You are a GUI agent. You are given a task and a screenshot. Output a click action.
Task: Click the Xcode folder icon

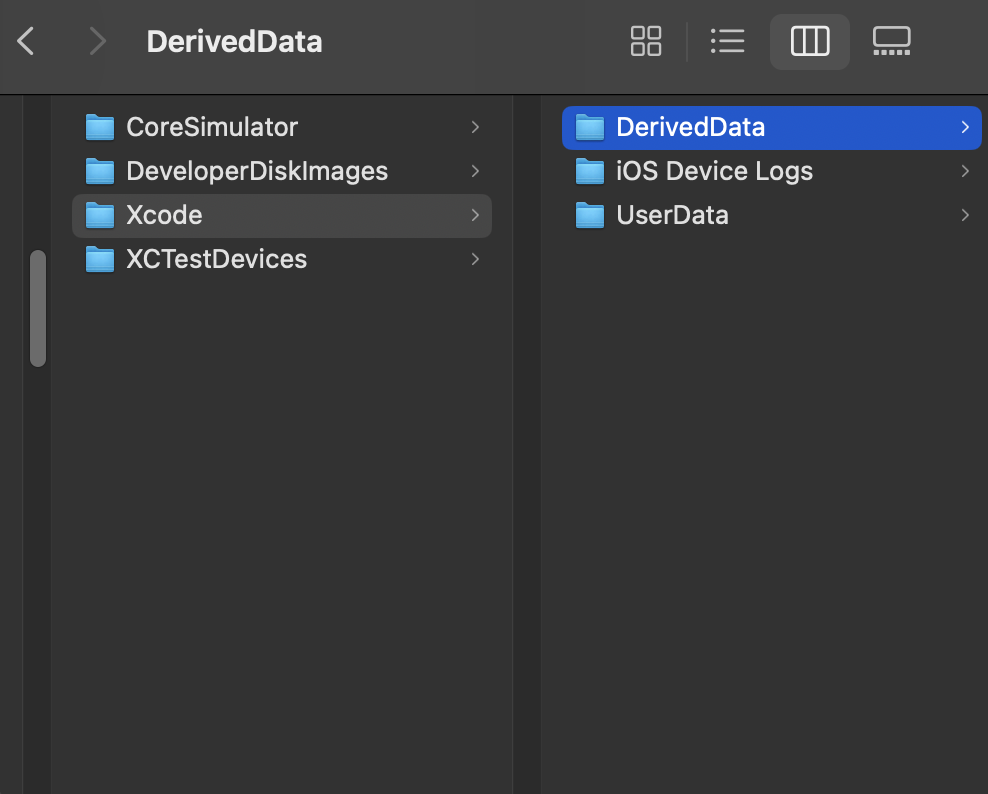pyautogui.click(x=100, y=216)
